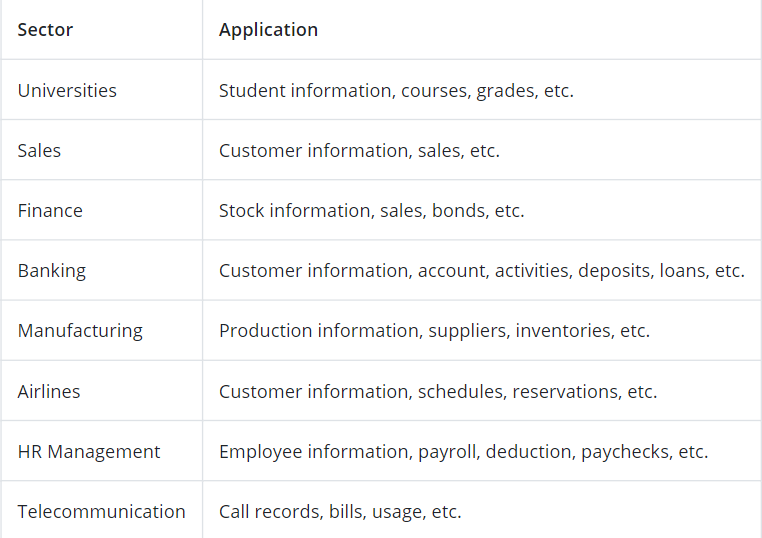
Task: Click 'Student information, courses, grades' text
Action: point(377,90)
